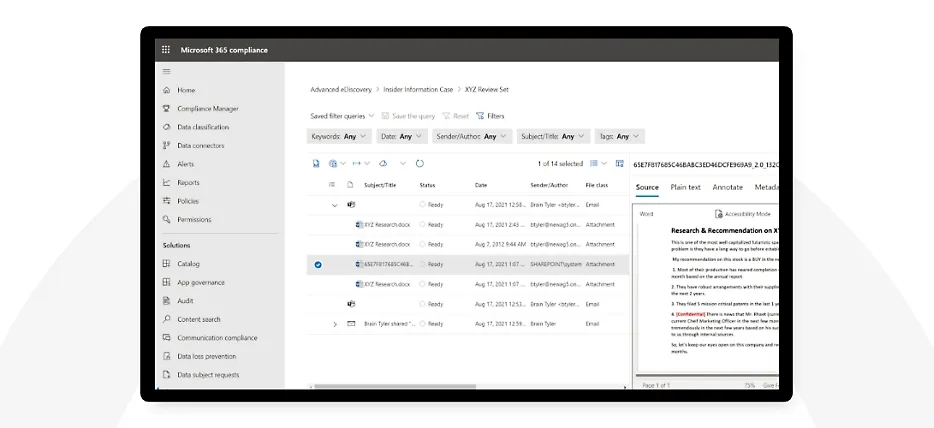Click the Data subject requests icon
Viewport: 934px width, 428px height.
(166, 374)
